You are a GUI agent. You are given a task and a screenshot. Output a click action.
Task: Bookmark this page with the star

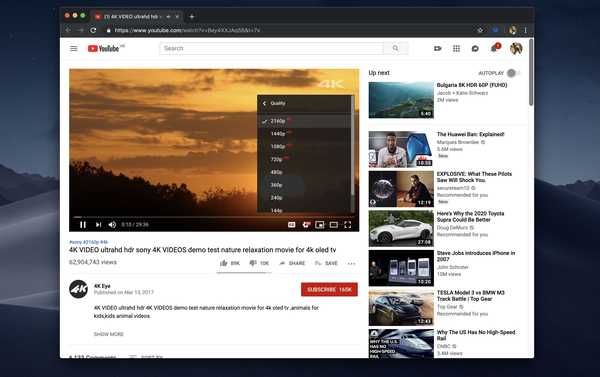coord(480,30)
